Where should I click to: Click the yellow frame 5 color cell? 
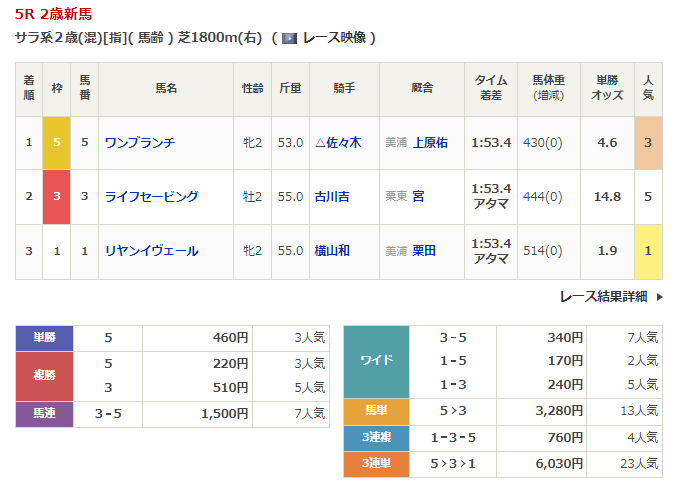pyautogui.click(x=57, y=143)
